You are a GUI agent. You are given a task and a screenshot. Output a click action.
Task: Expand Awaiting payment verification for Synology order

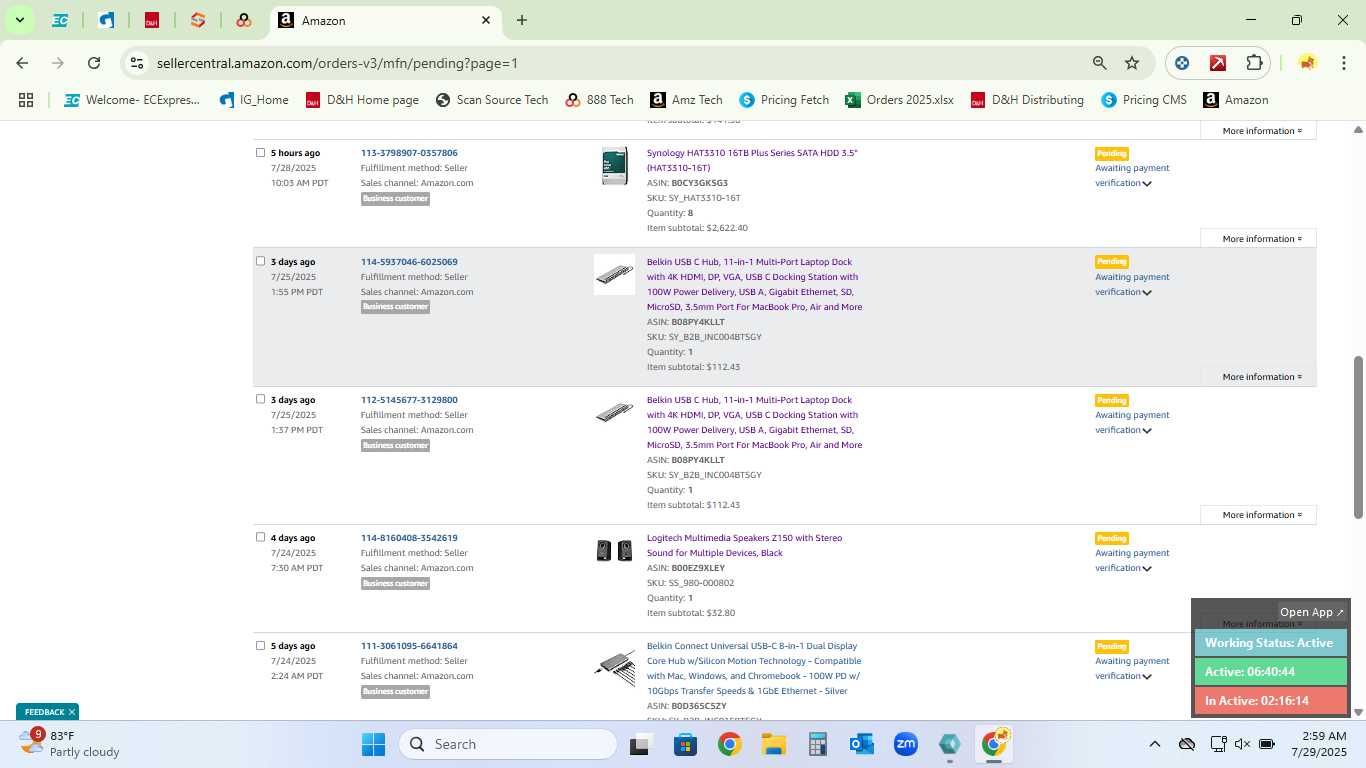tap(1132, 176)
